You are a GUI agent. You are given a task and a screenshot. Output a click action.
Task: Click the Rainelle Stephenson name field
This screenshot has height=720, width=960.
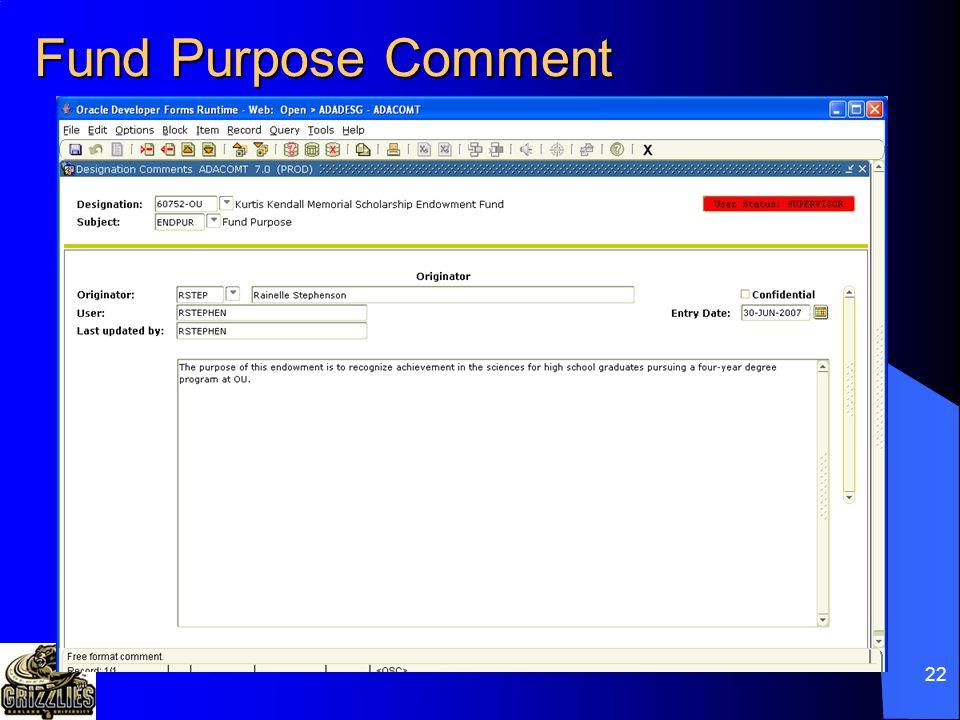click(443, 295)
